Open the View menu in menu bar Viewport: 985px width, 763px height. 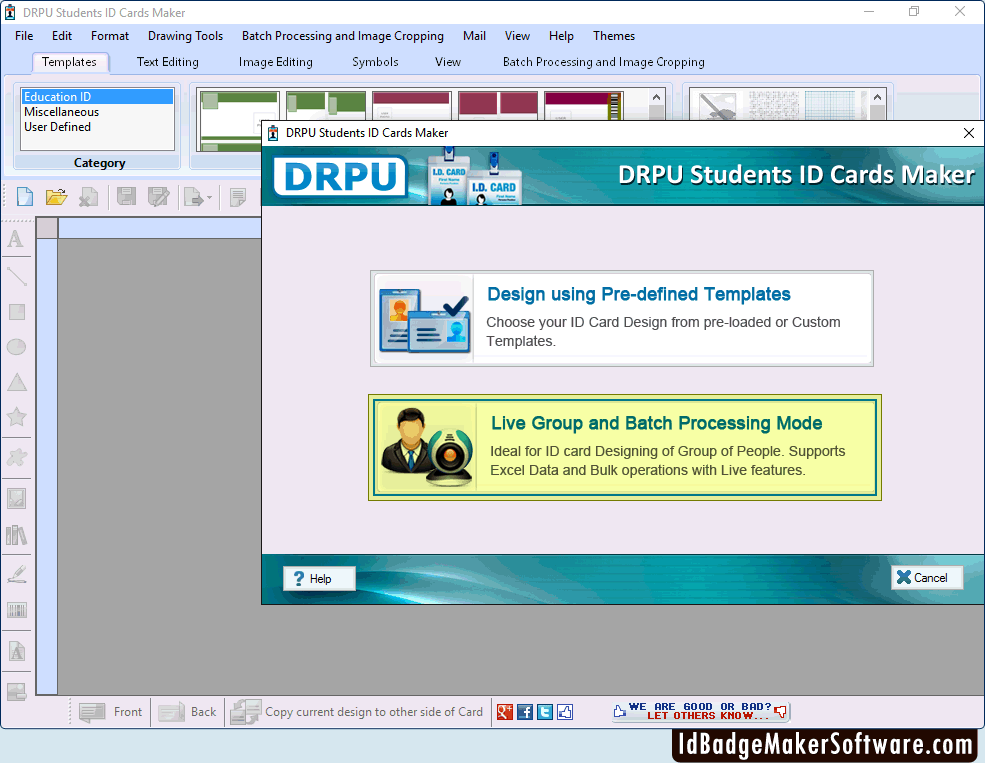517,36
